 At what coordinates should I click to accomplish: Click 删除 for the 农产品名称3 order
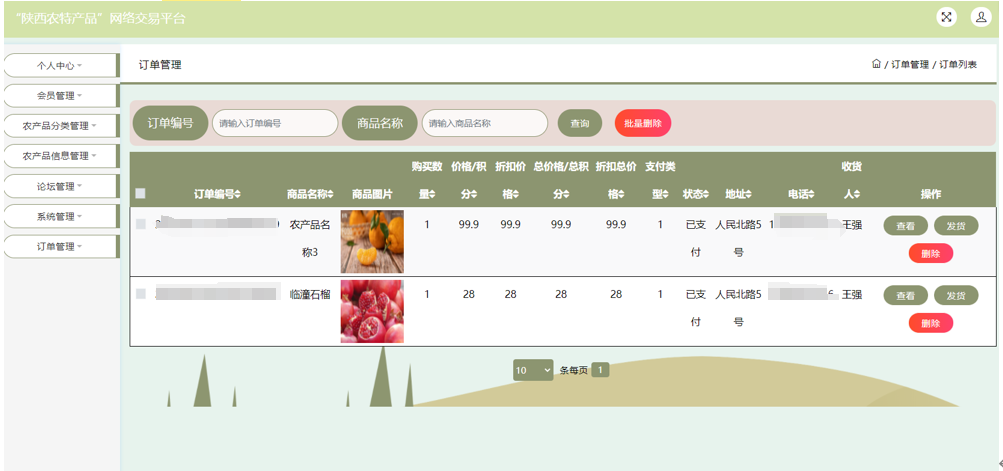[931, 253]
